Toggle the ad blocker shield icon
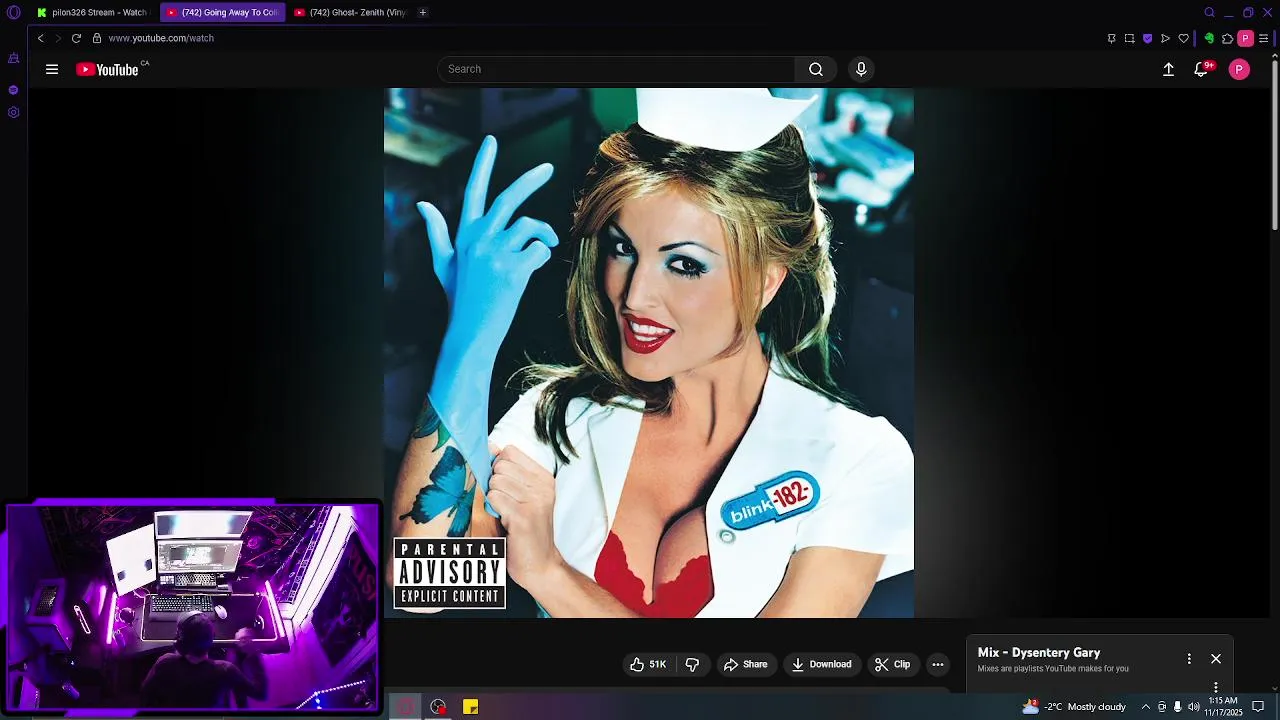The height and width of the screenshot is (720, 1280). pos(1147,38)
